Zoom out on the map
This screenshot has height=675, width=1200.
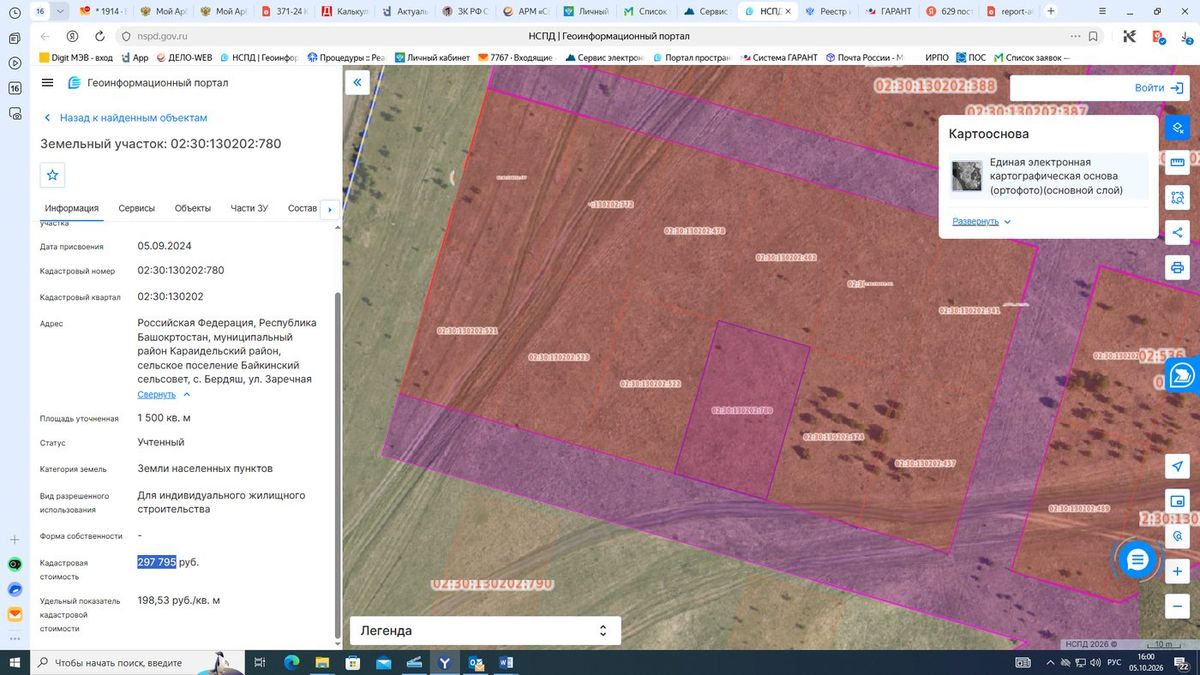[x=1177, y=607]
